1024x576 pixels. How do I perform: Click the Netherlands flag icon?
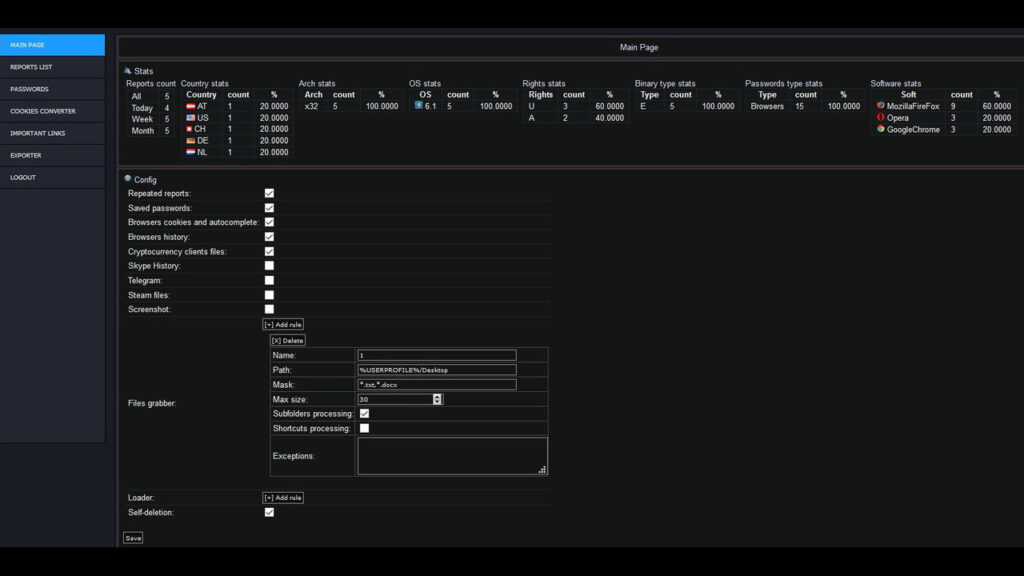191,152
